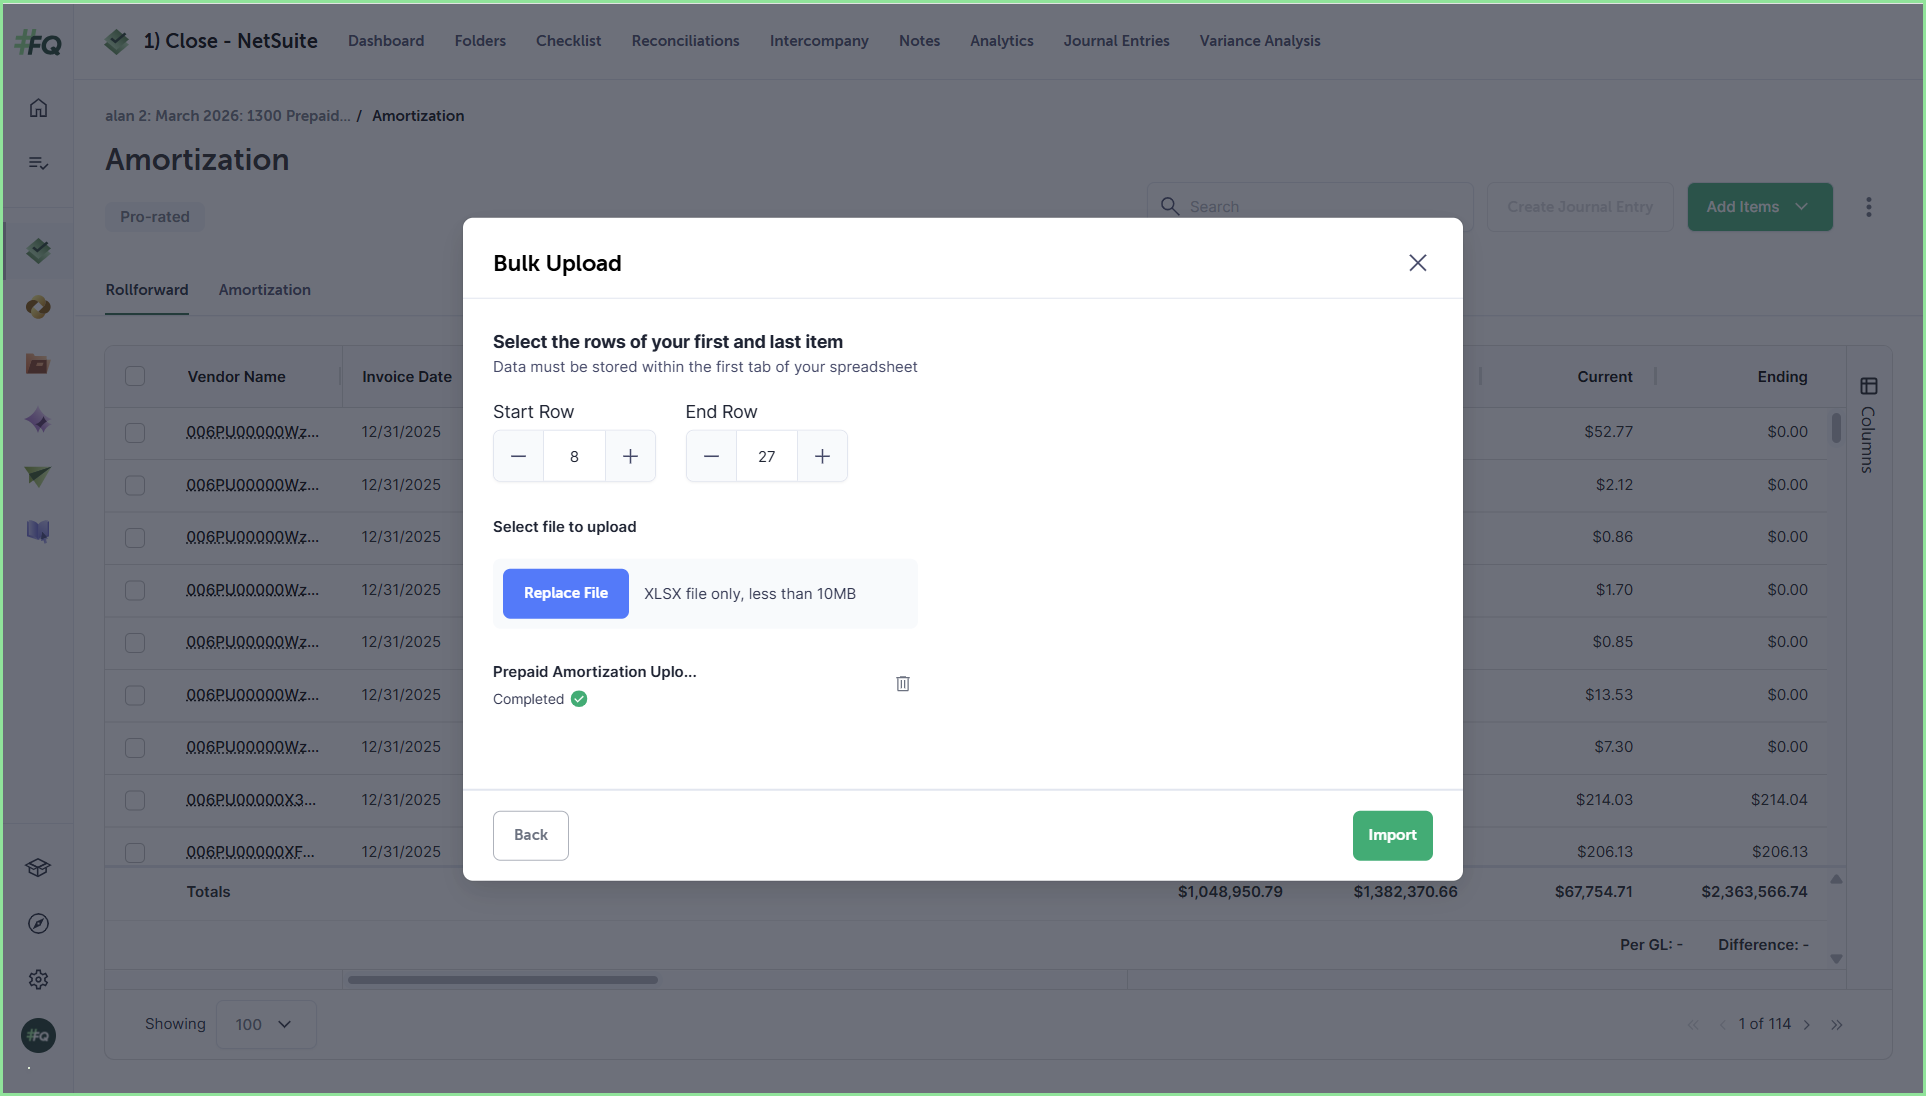Open the Reconciliations menu
The image size is (1926, 1096).
pos(685,41)
